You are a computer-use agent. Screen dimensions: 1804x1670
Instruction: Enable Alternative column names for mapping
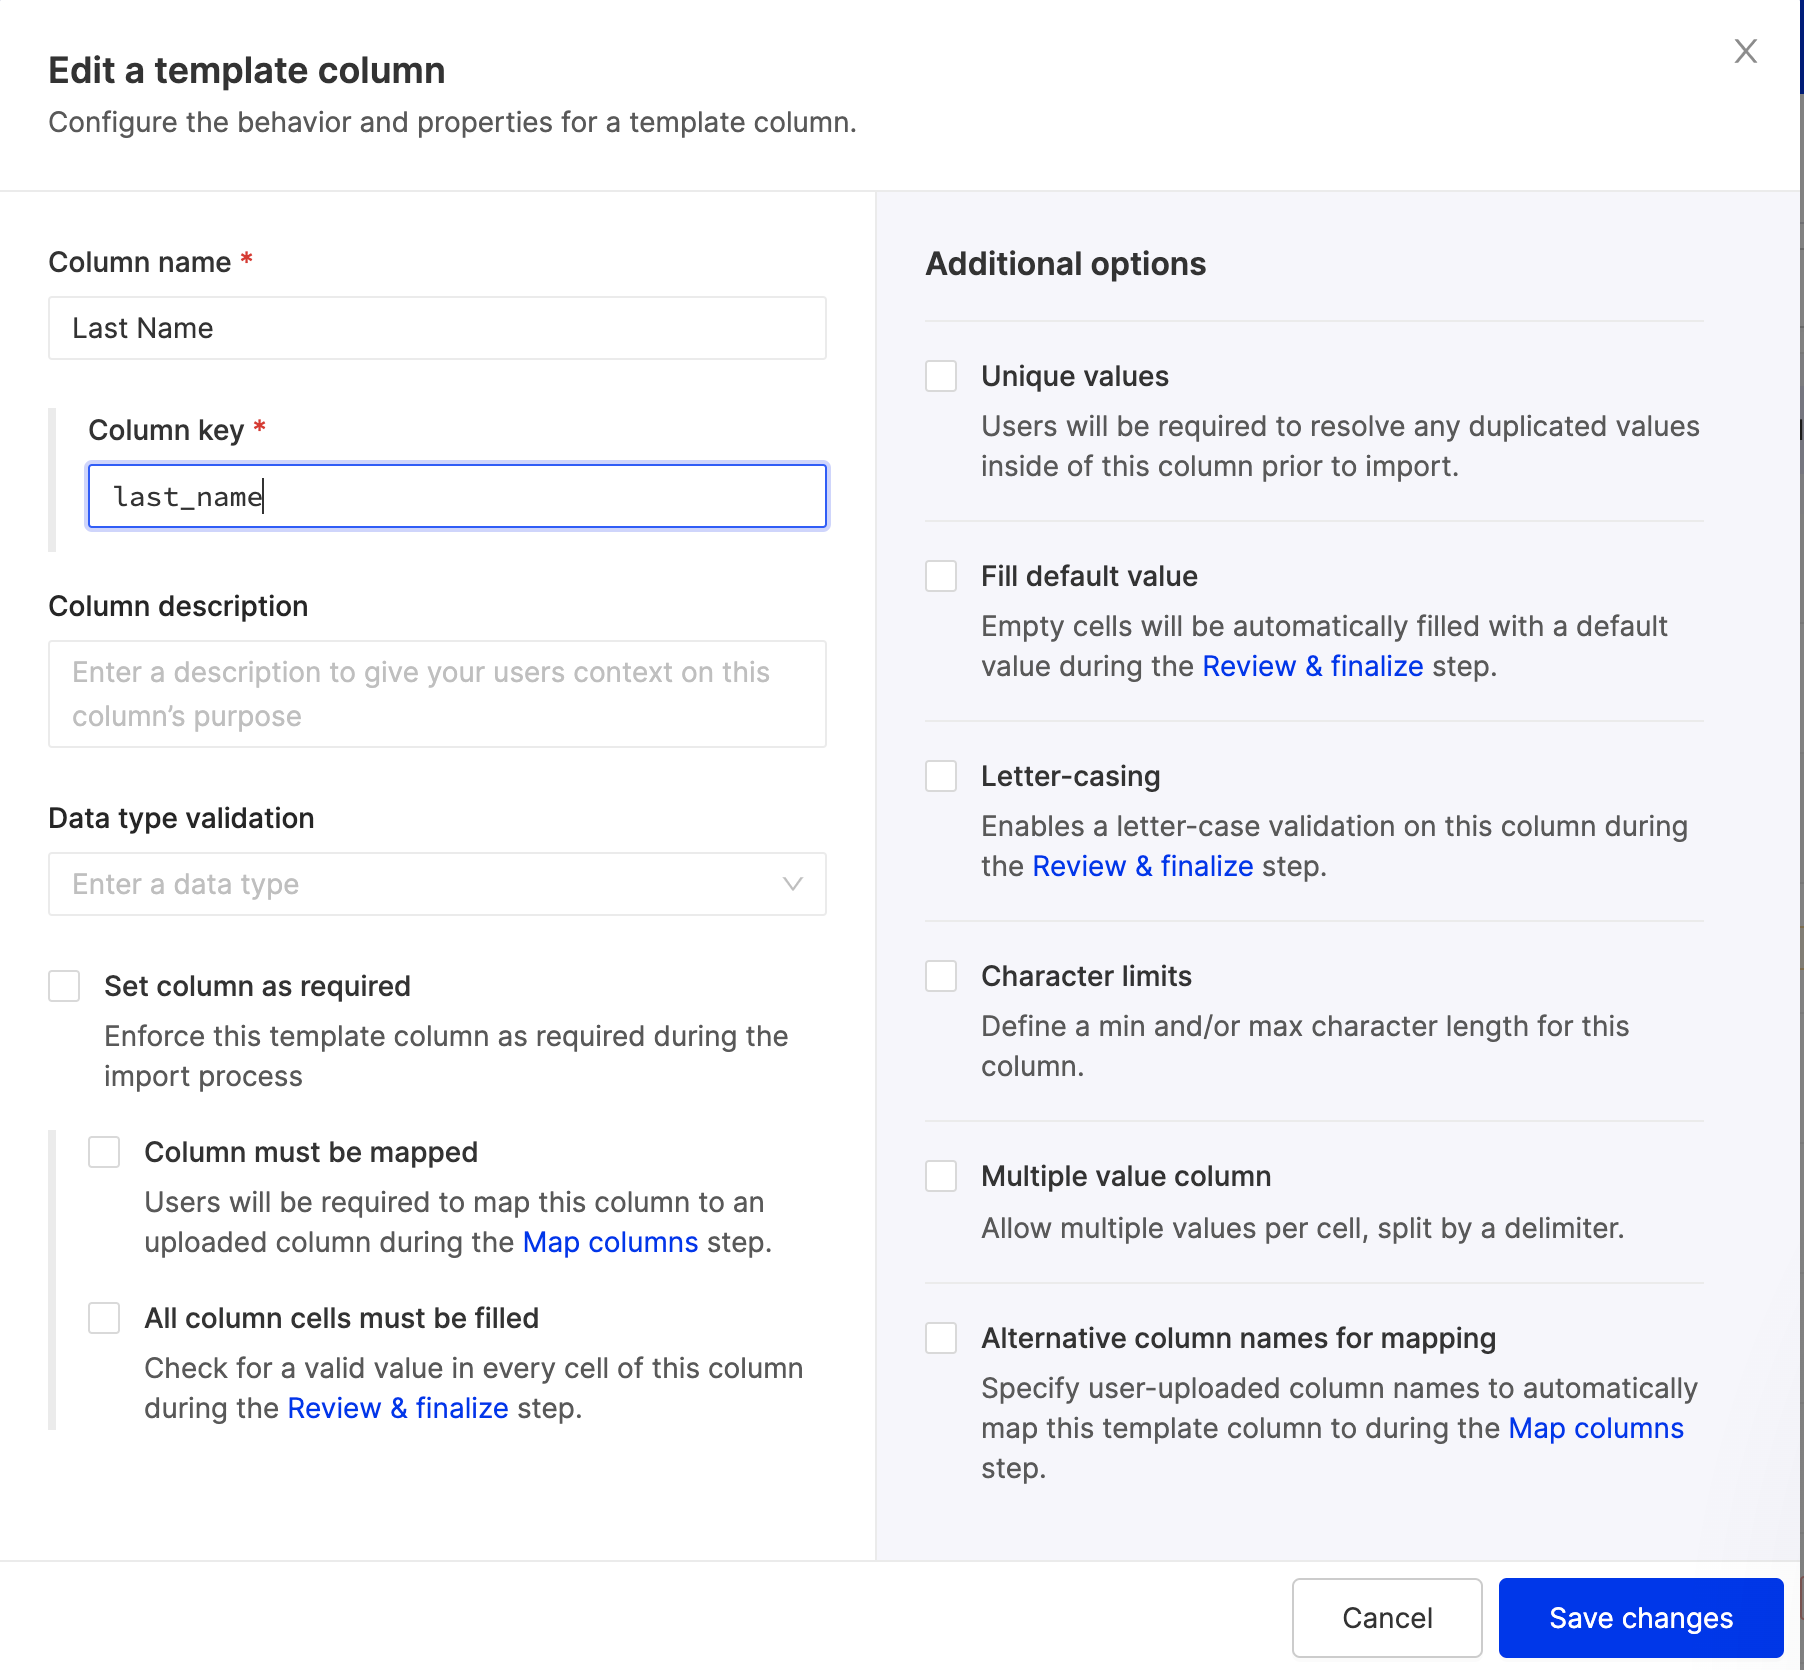pyautogui.click(x=941, y=1339)
